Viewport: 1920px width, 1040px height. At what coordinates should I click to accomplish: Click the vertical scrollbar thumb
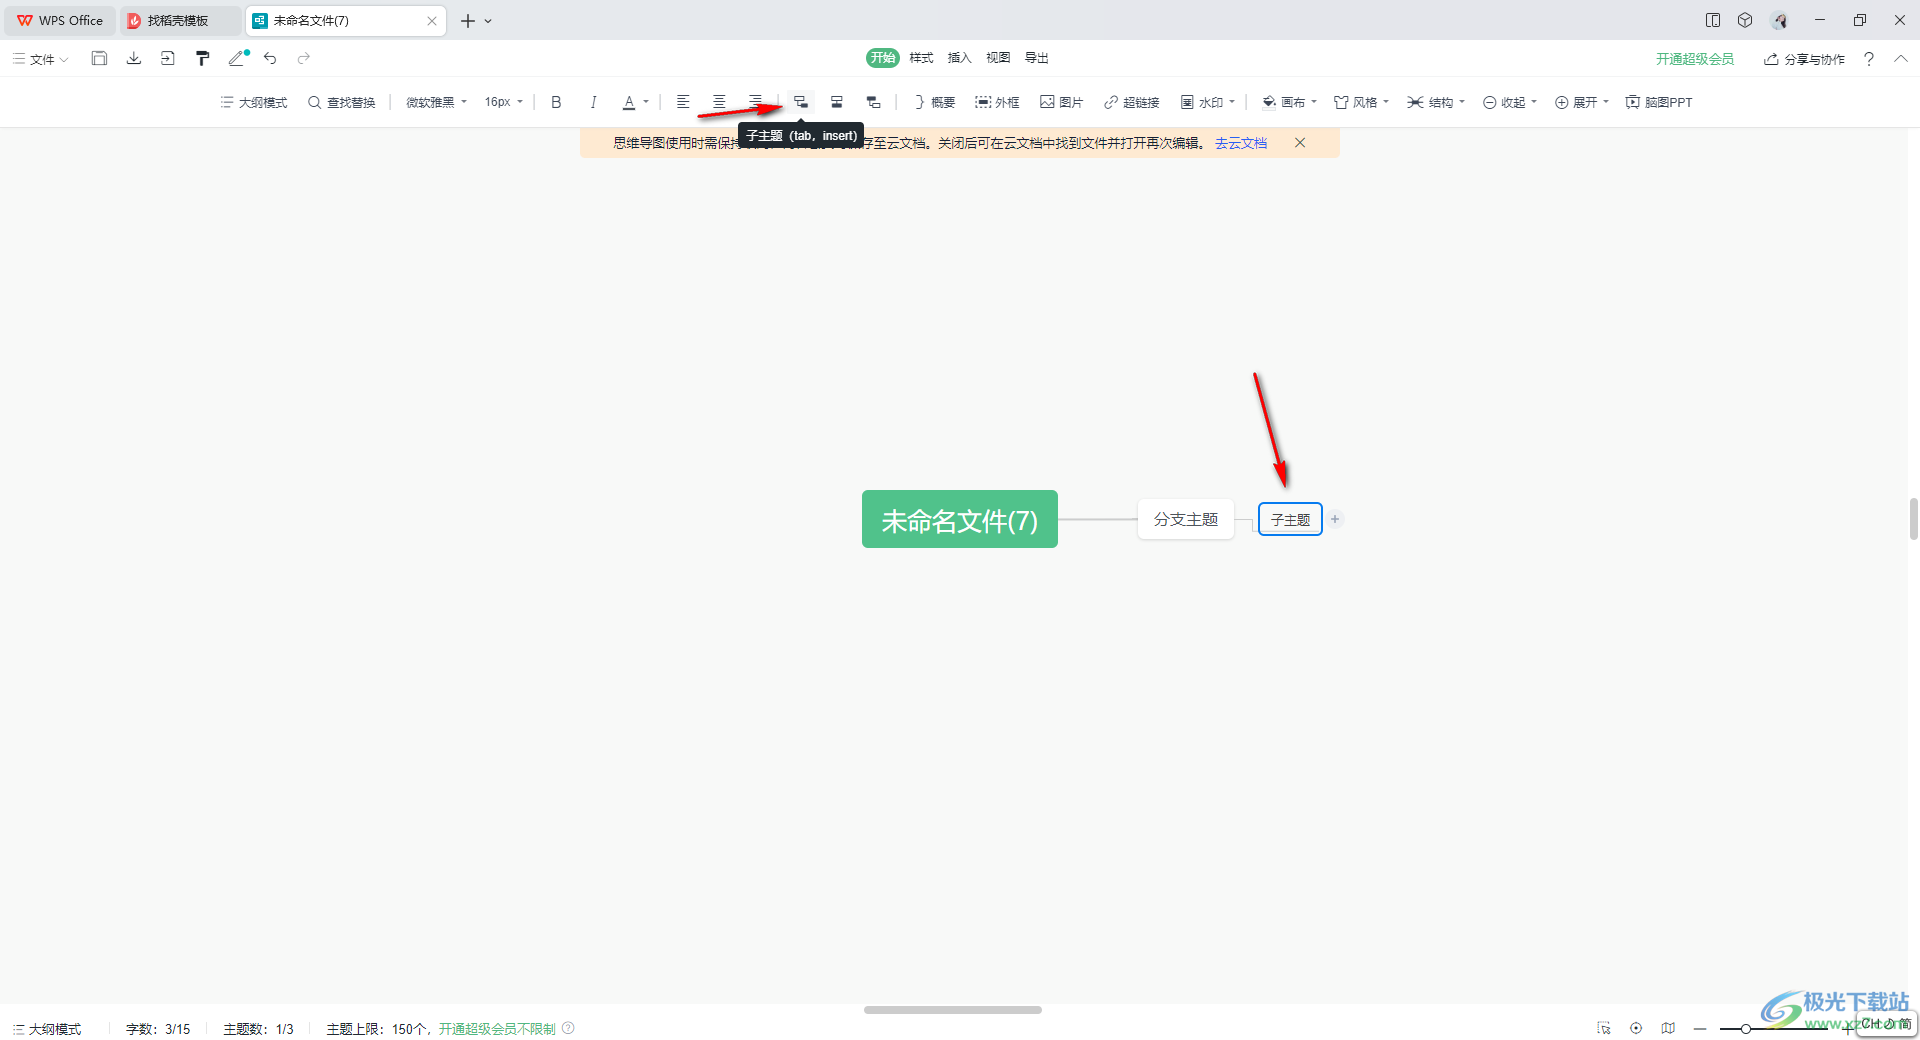point(1913,519)
